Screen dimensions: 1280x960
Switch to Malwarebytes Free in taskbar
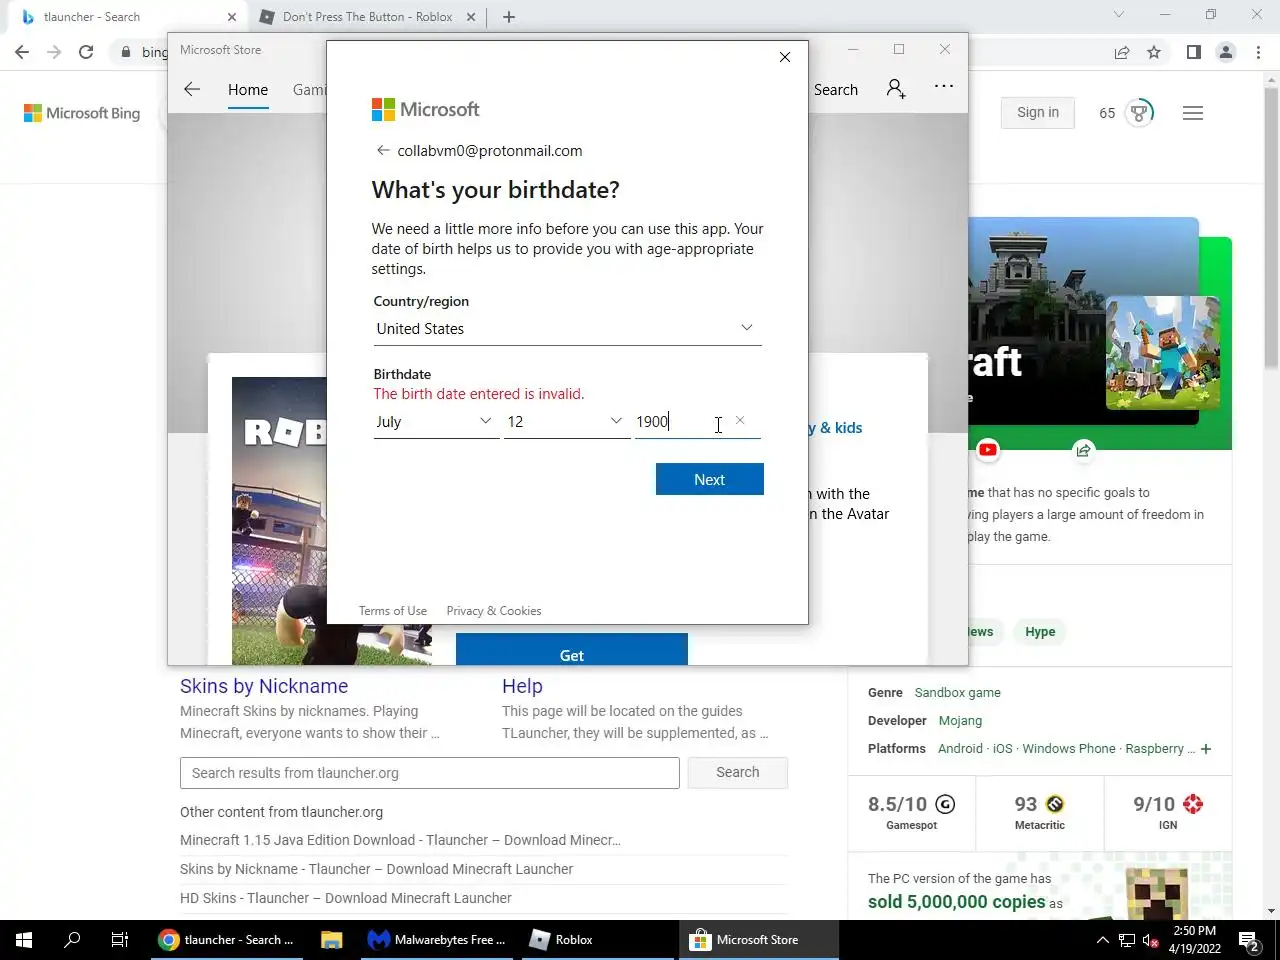pyautogui.click(x=437, y=940)
